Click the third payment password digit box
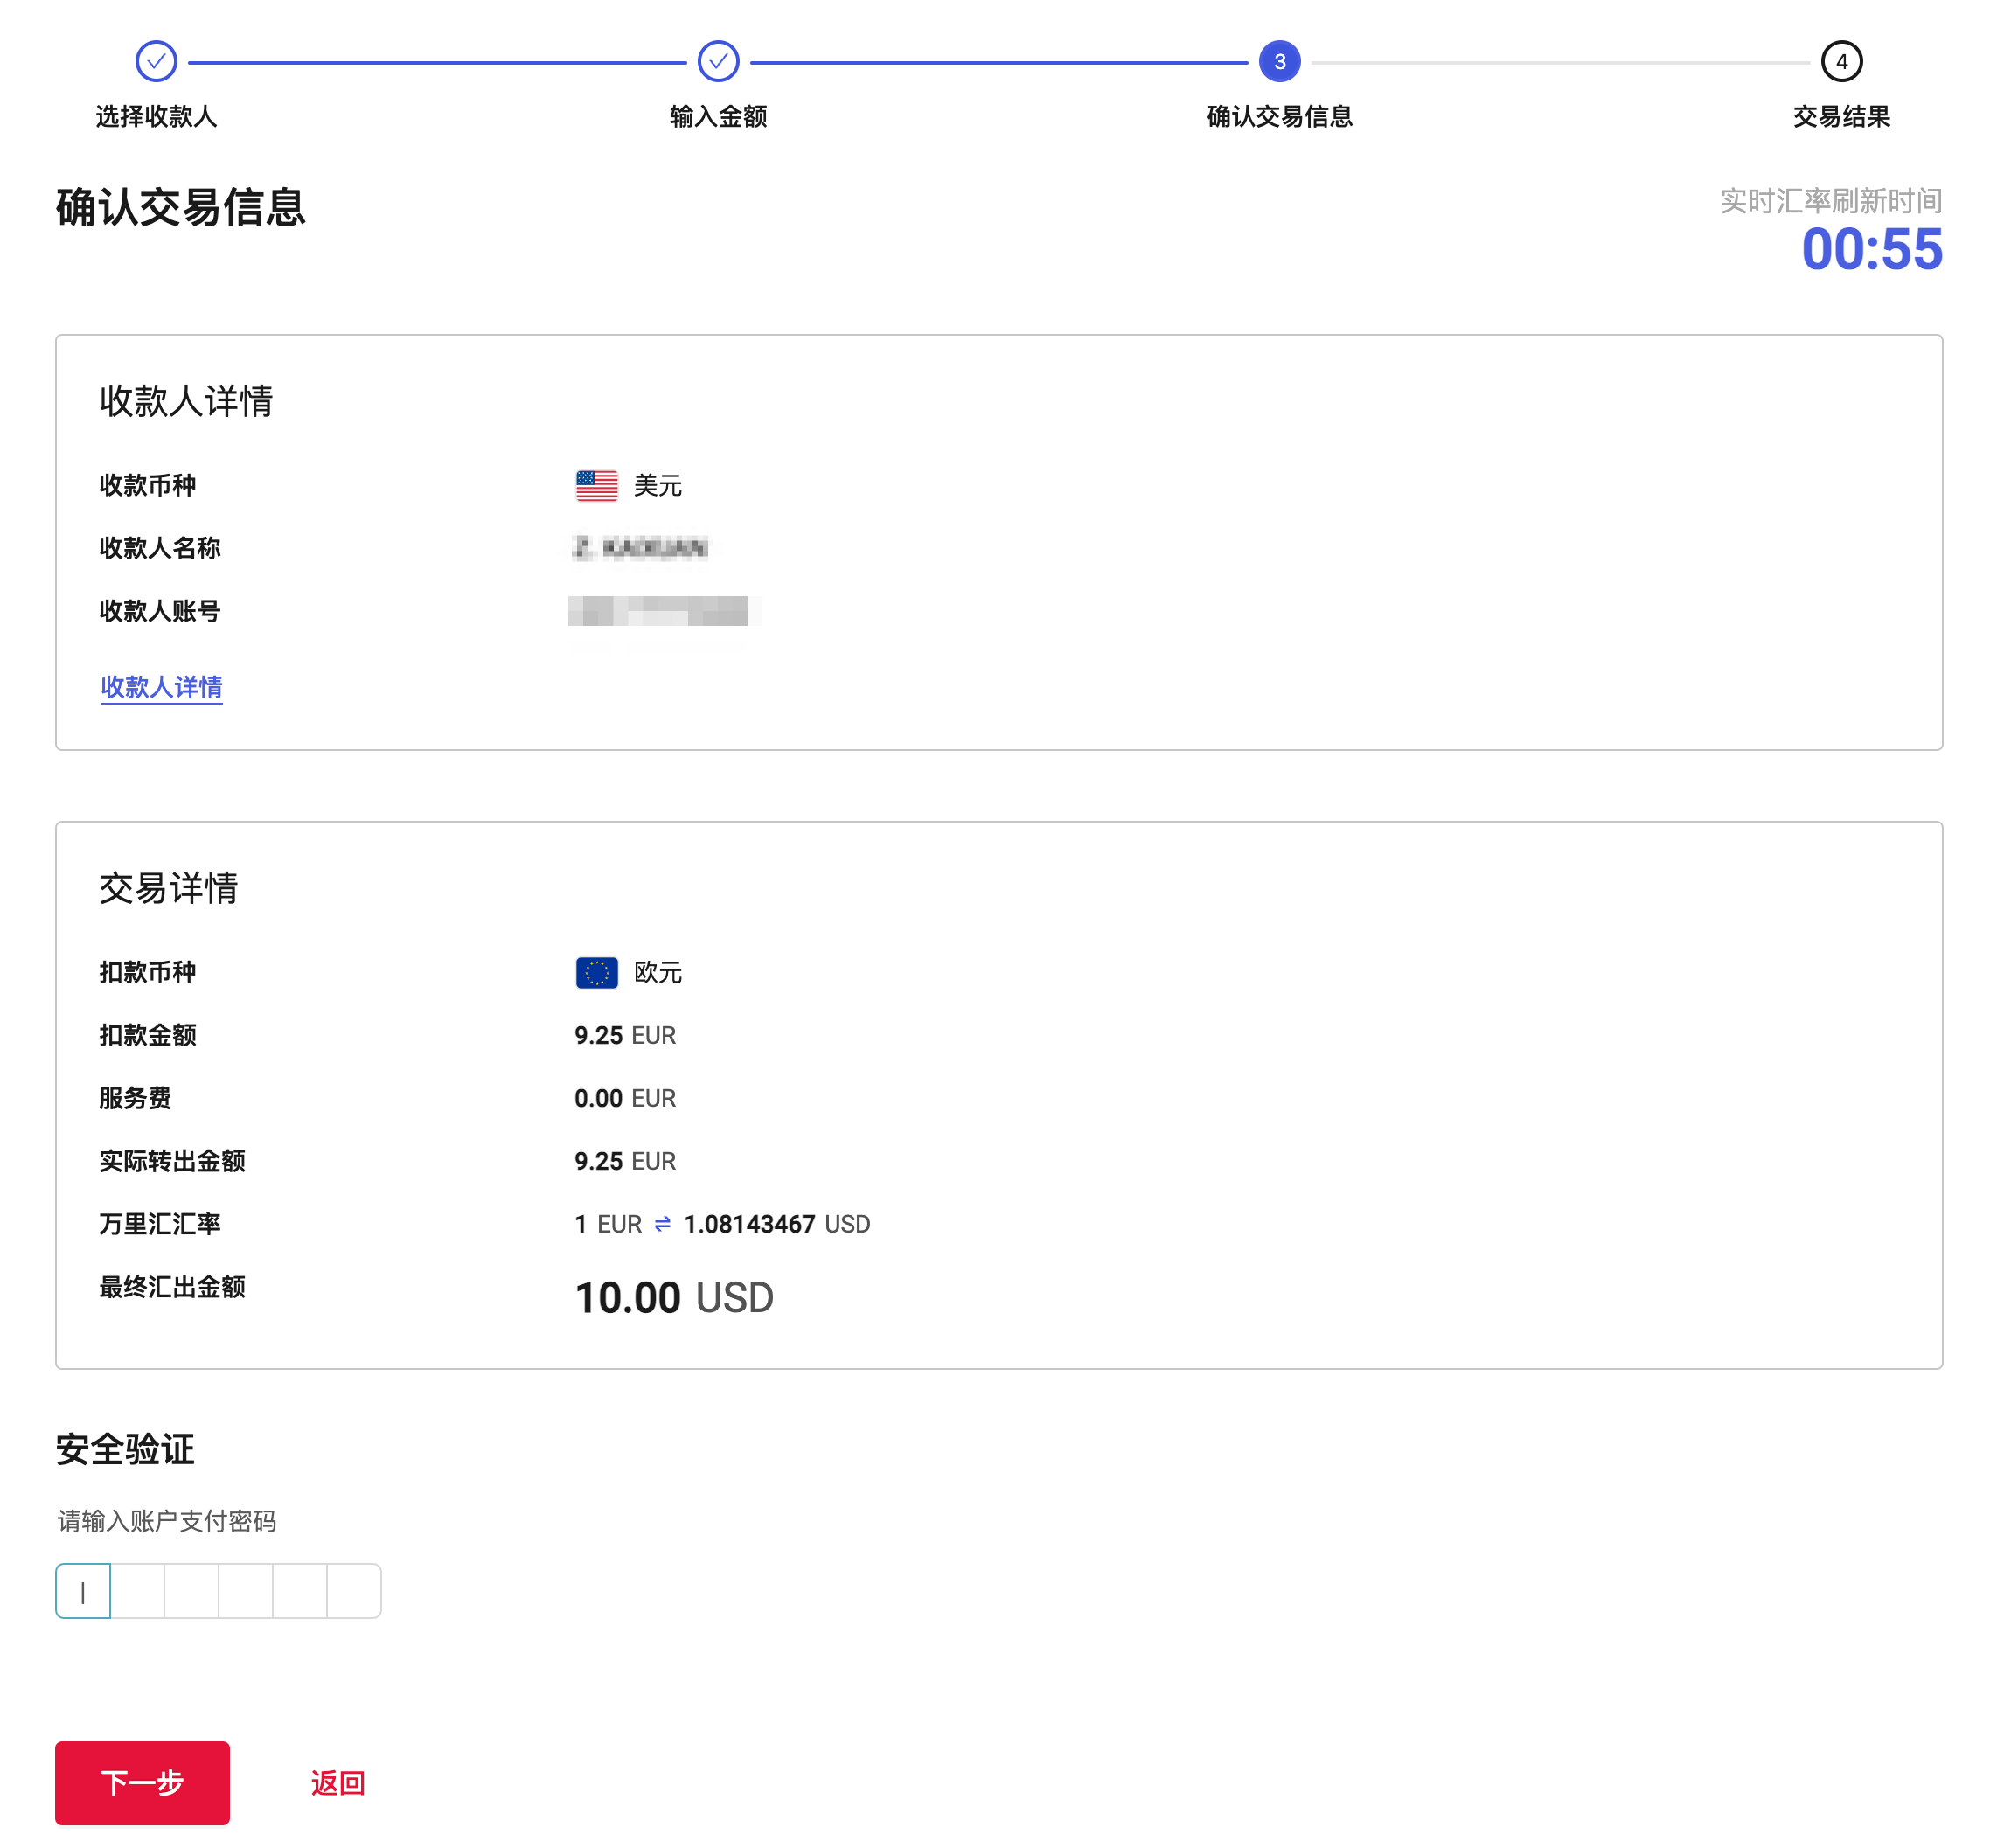Image resolution: width=2004 pixels, height=1848 pixels. click(191, 1591)
